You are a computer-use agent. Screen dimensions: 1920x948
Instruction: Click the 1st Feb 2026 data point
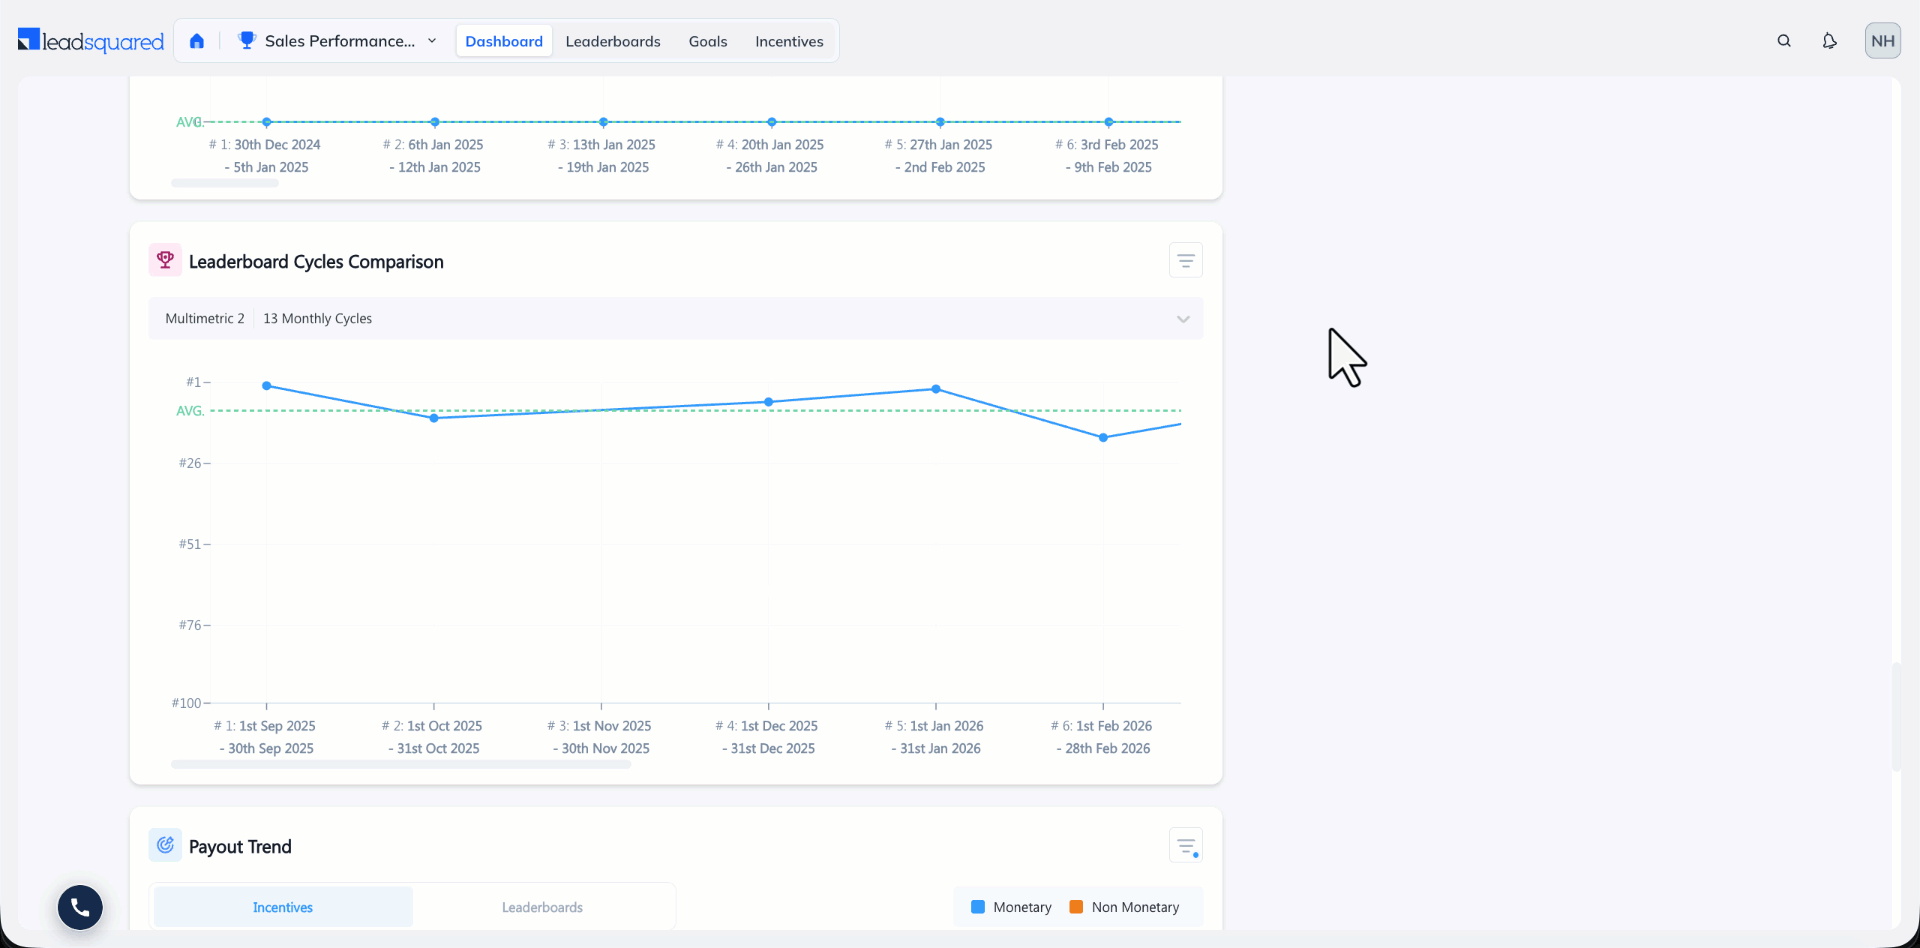(1104, 438)
